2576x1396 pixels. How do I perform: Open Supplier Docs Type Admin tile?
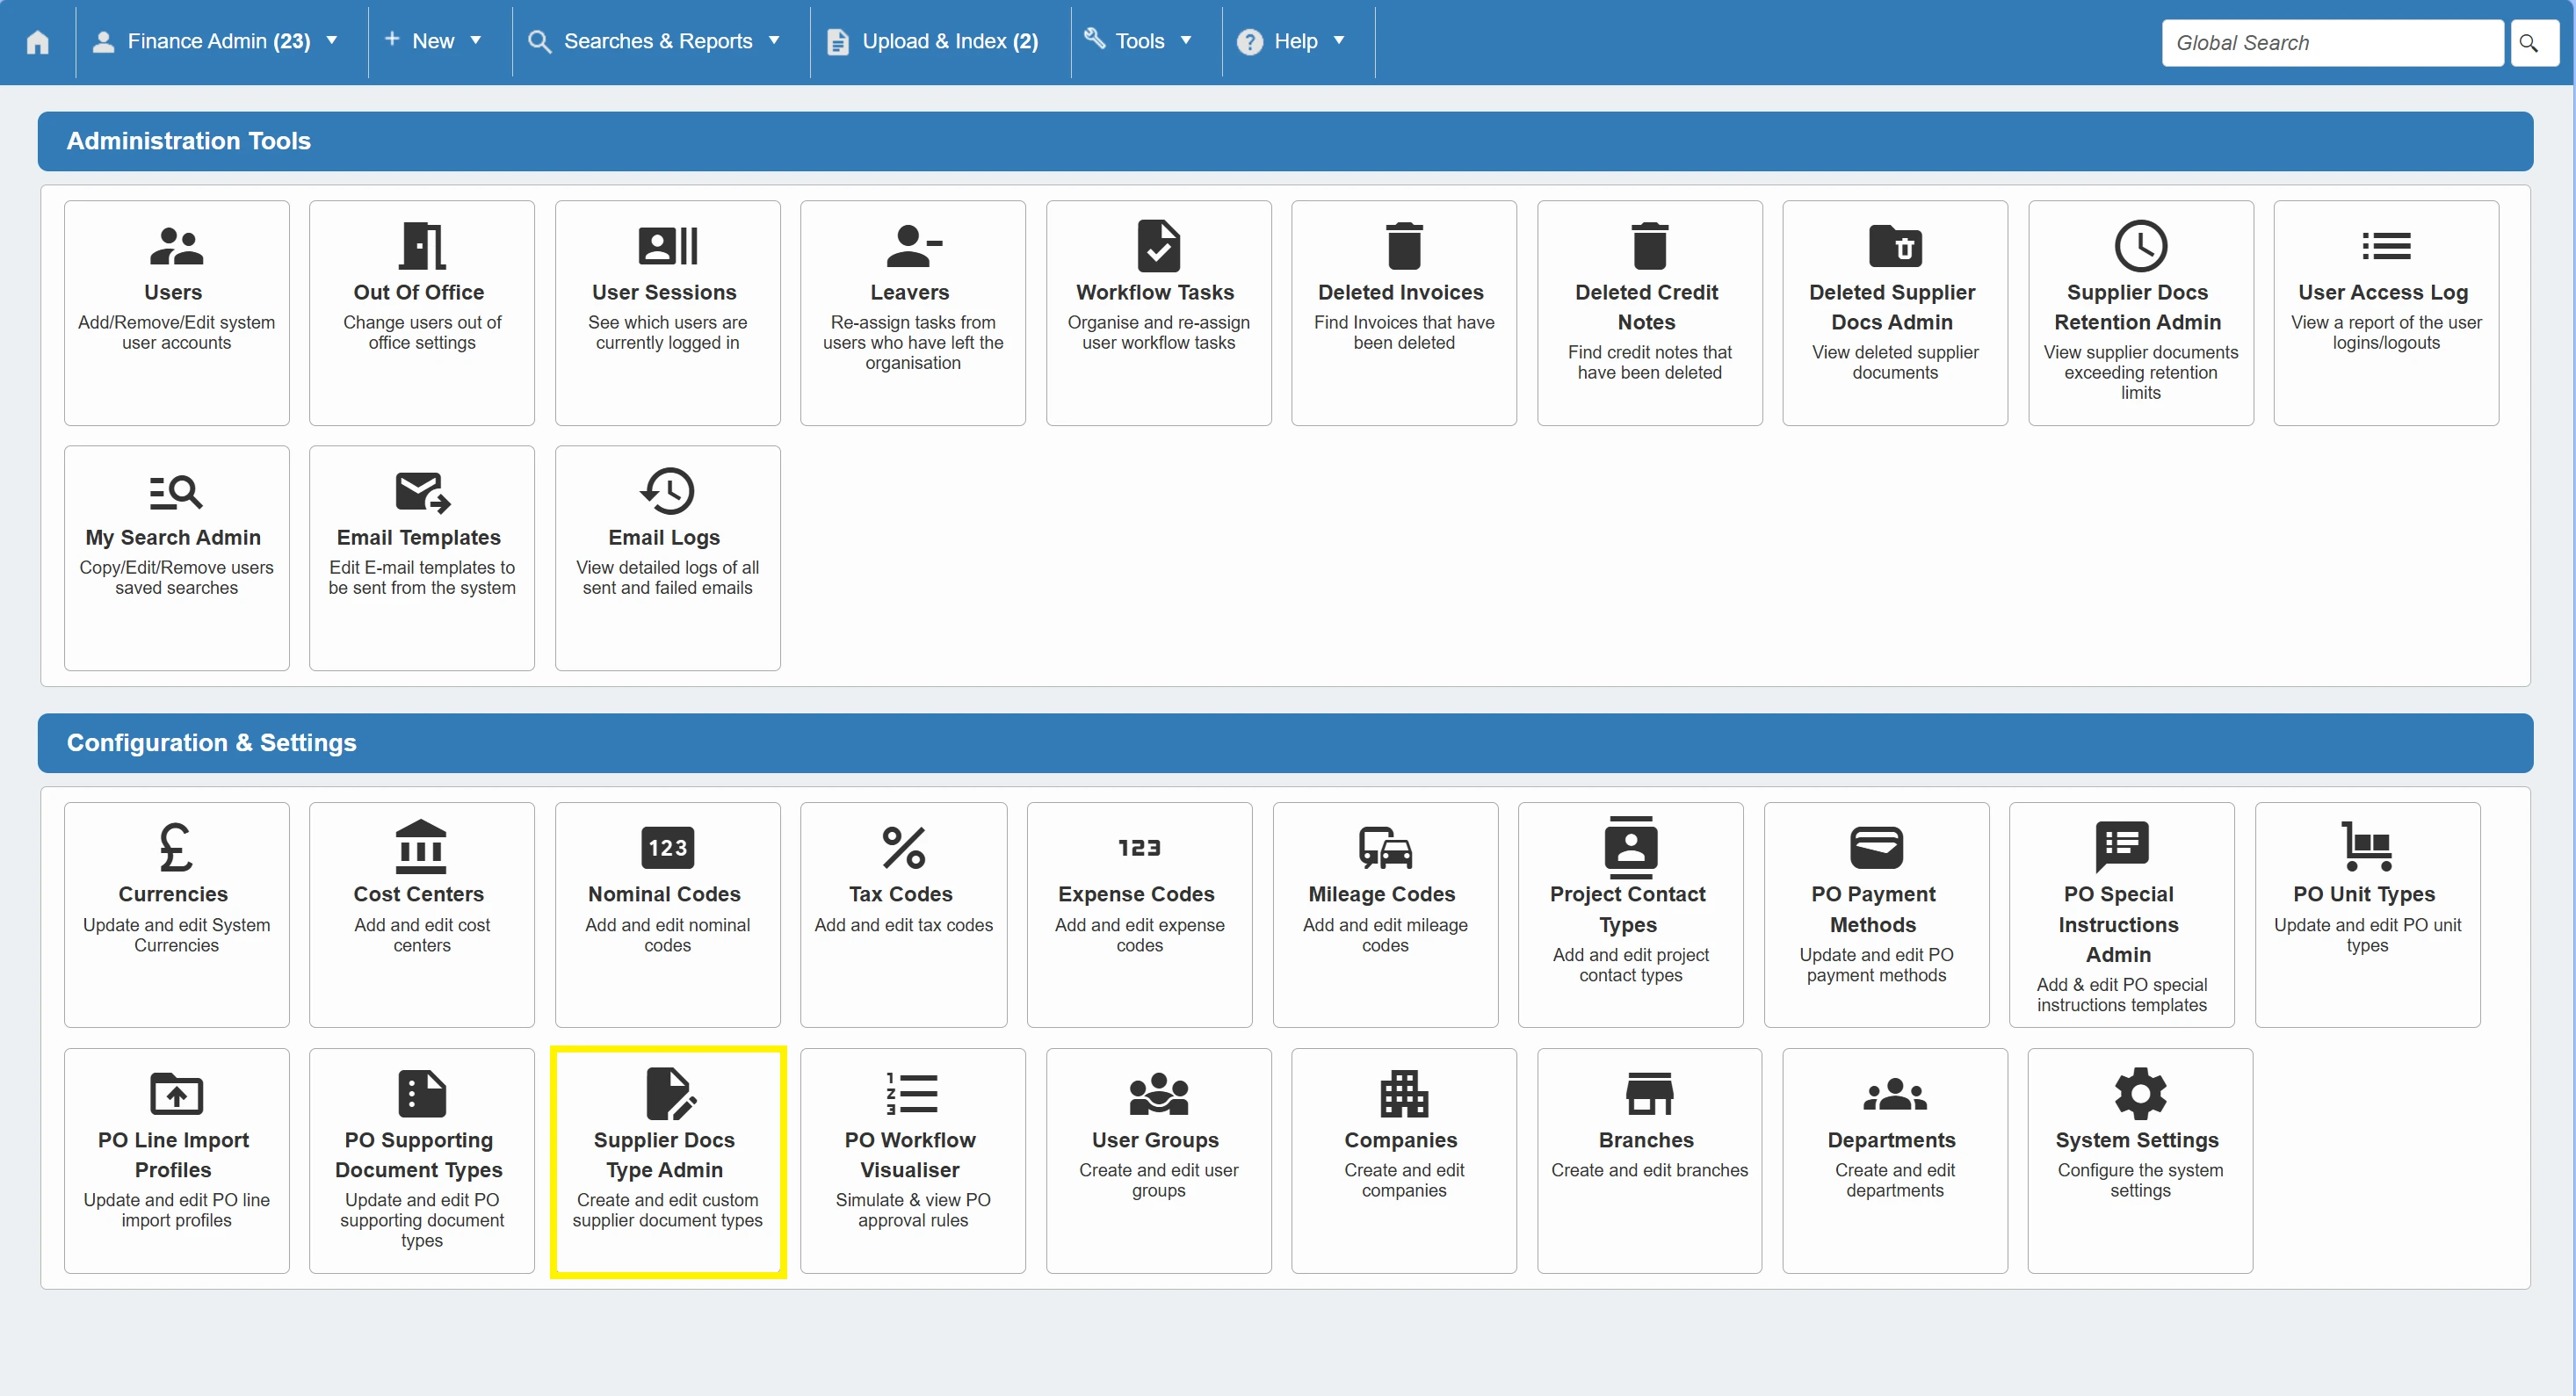(667, 1160)
